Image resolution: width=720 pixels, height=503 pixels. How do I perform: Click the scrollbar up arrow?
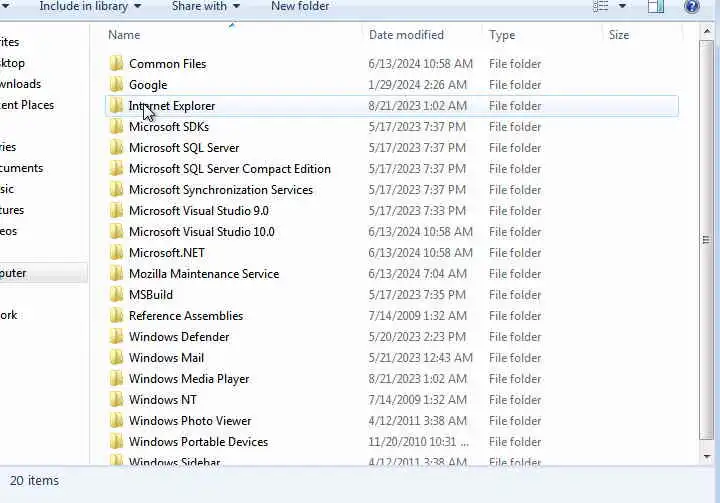click(x=706, y=31)
